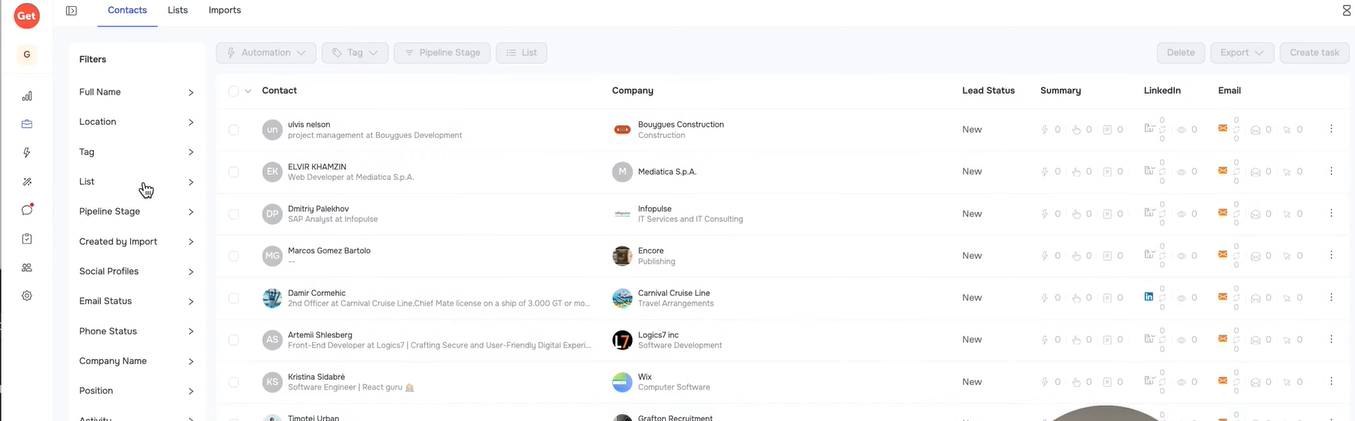Open row menu for Marcos Gomez Bartolo
This screenshot has width=1355, height=421.
1331,255
